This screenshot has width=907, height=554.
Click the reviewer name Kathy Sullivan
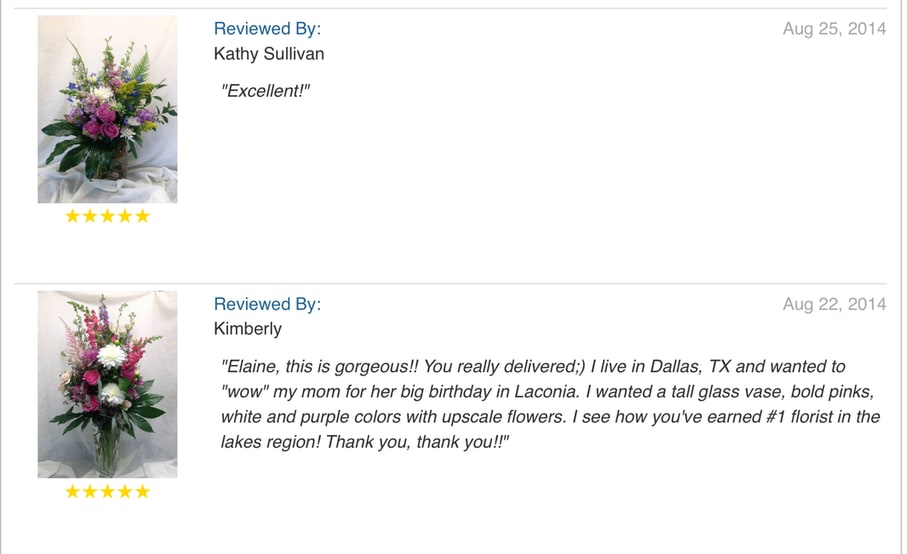click(269, 54)
